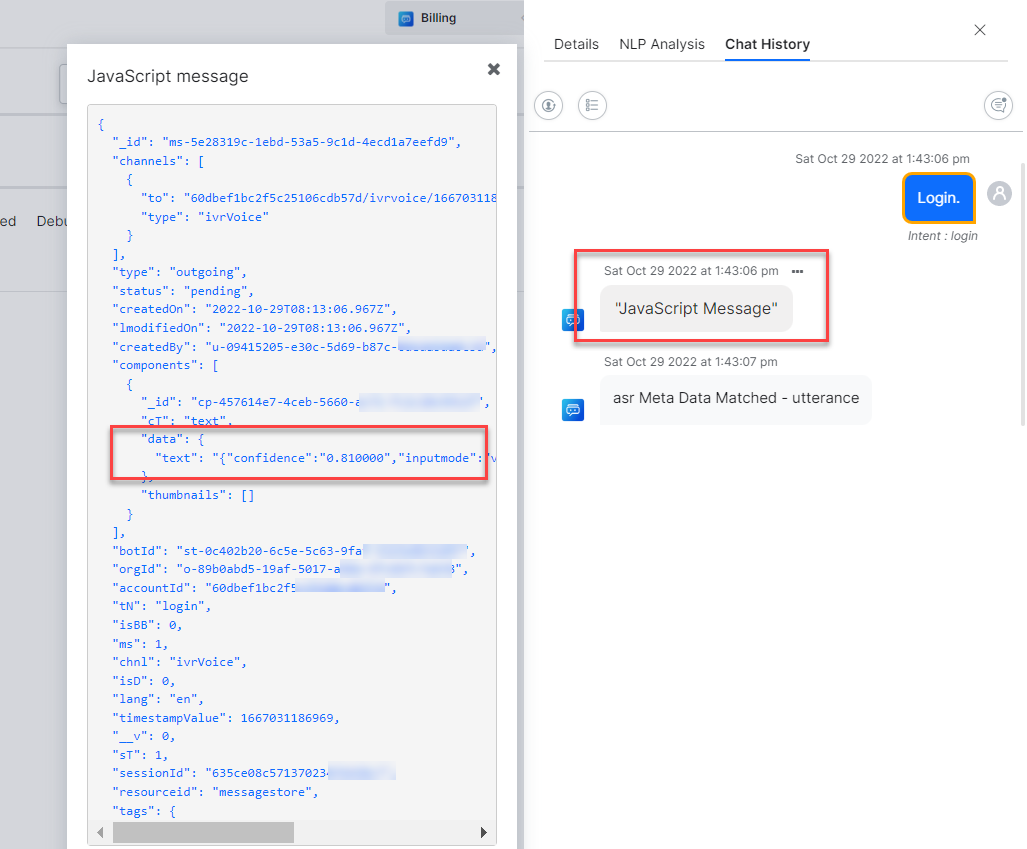Close the chat history side panel
The image size is (1027, 849).
click(980, 30)
